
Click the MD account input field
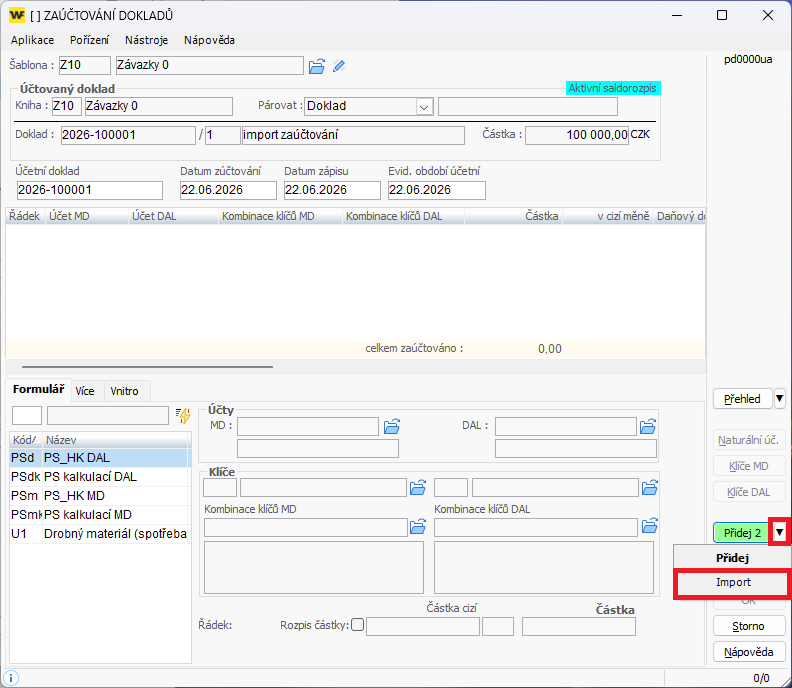click(x=308, y=426)
